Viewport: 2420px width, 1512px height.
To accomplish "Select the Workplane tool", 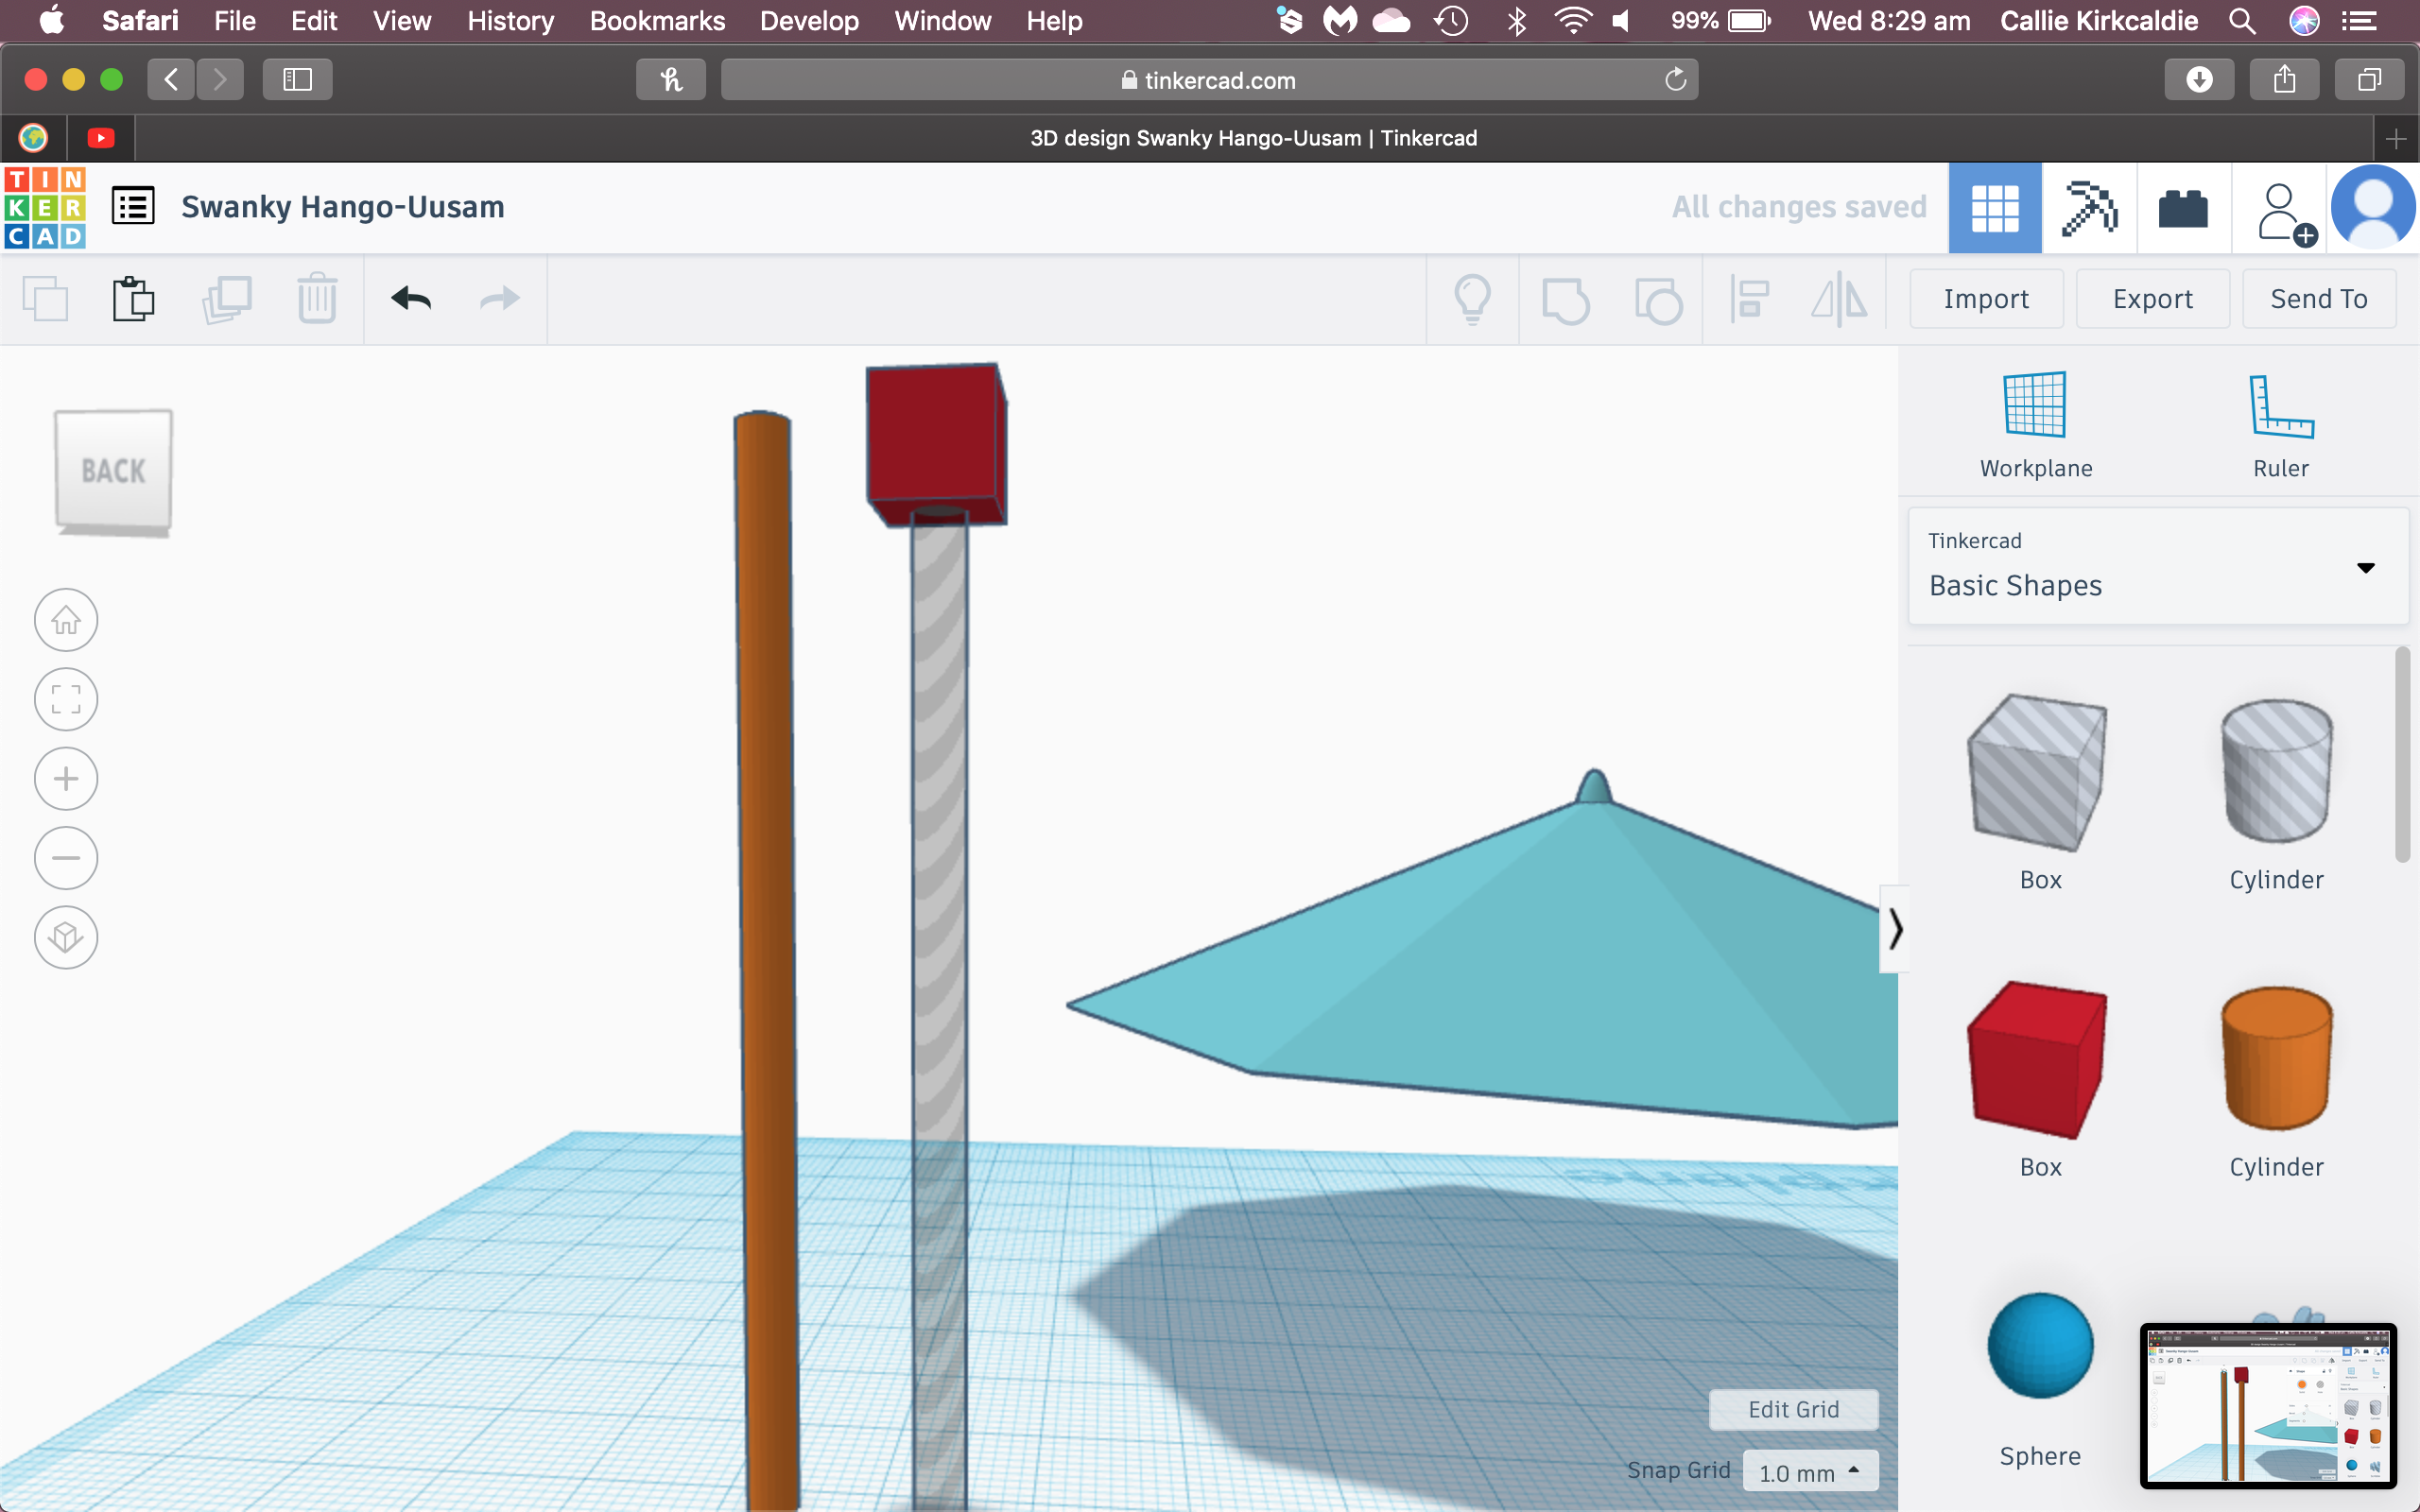I will [x=2035, y=425].
